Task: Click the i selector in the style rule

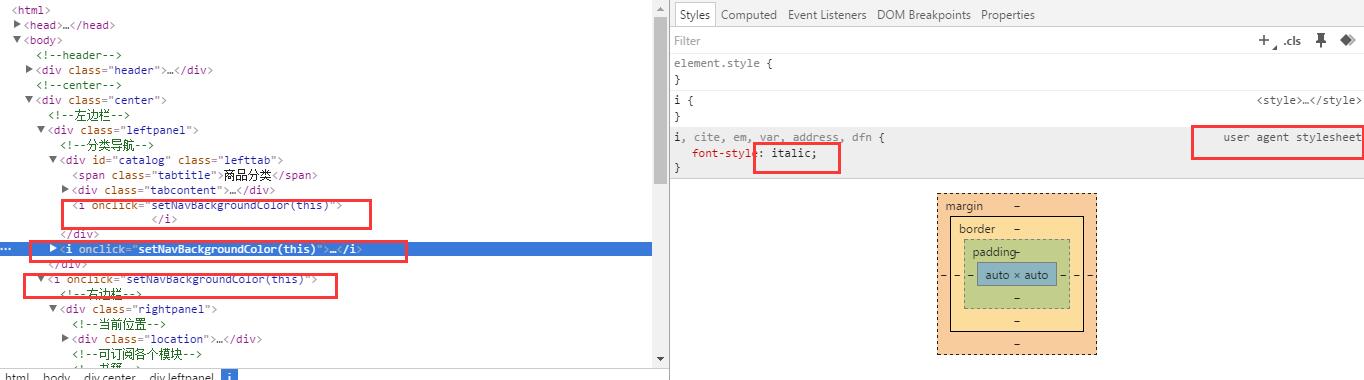Action: (677, 101)
